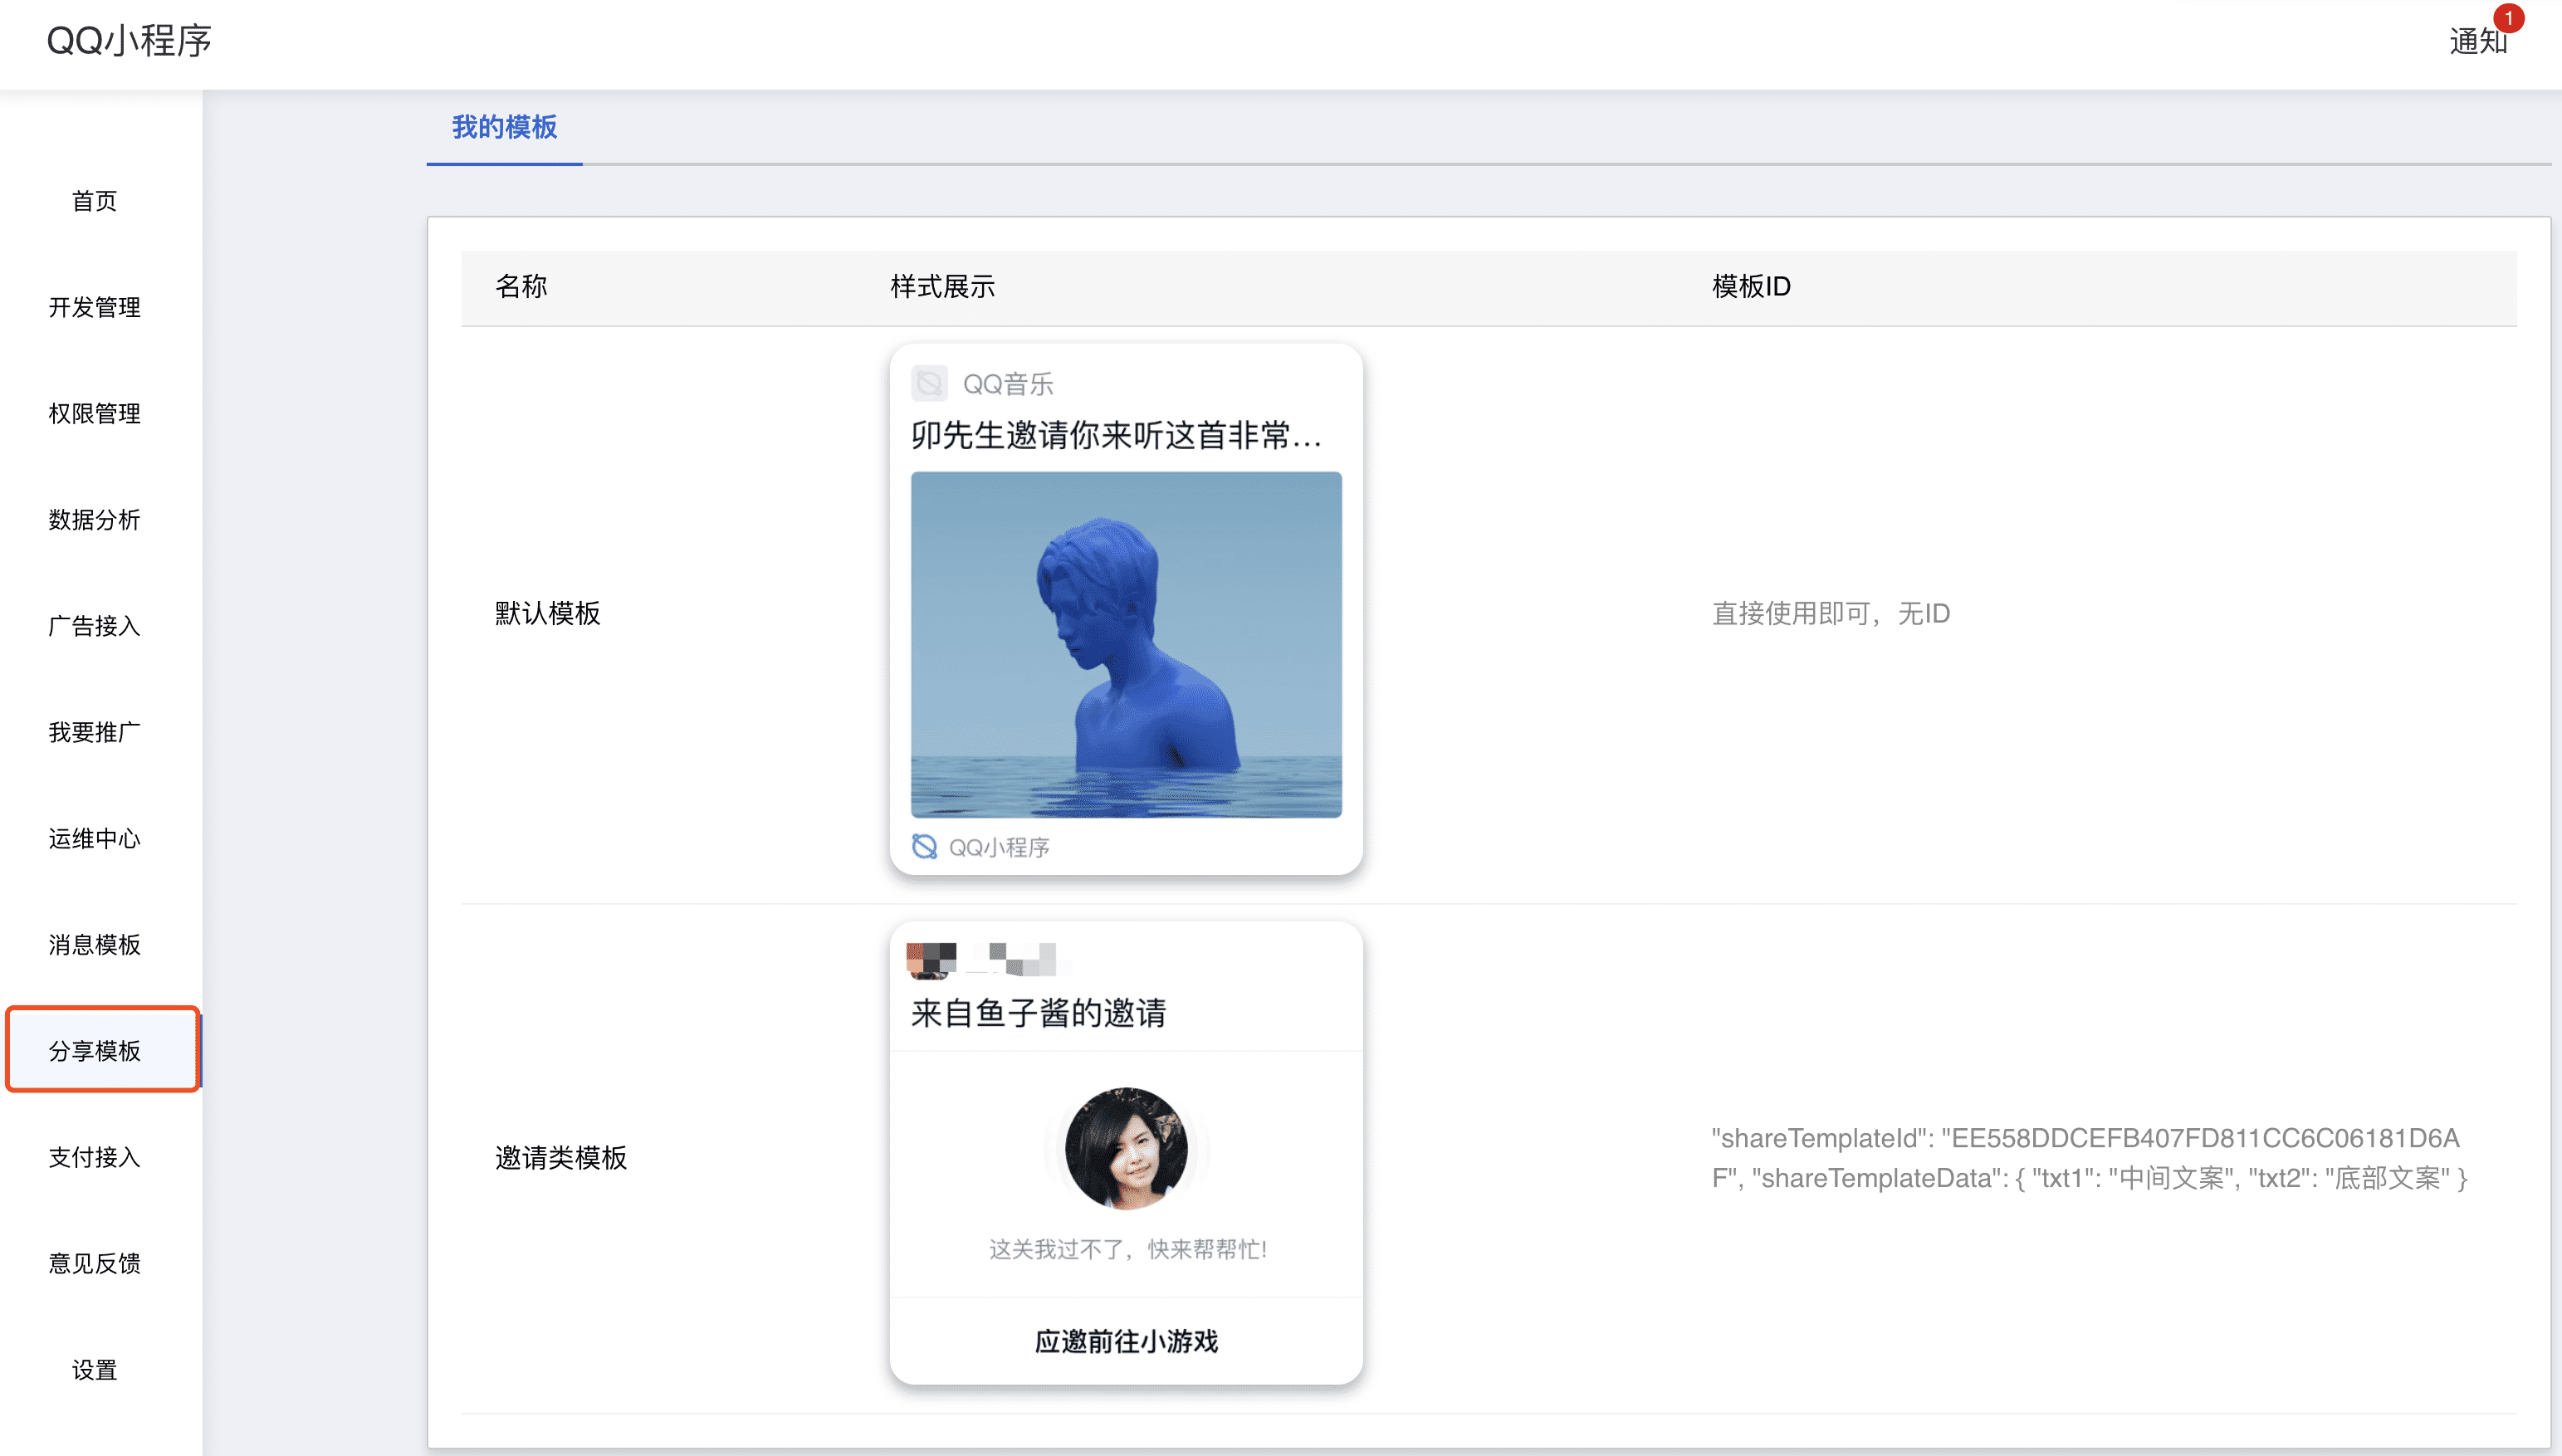Click 直接使用即可，无ID text

pyautogui.click(x=1831, y=613)
